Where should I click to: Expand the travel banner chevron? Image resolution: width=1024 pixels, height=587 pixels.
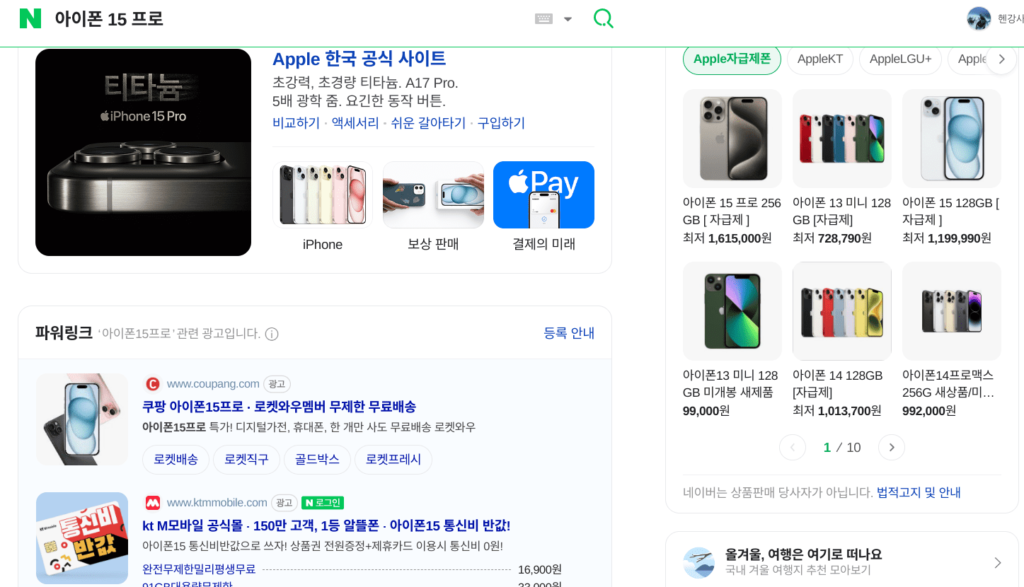point(997,563)
